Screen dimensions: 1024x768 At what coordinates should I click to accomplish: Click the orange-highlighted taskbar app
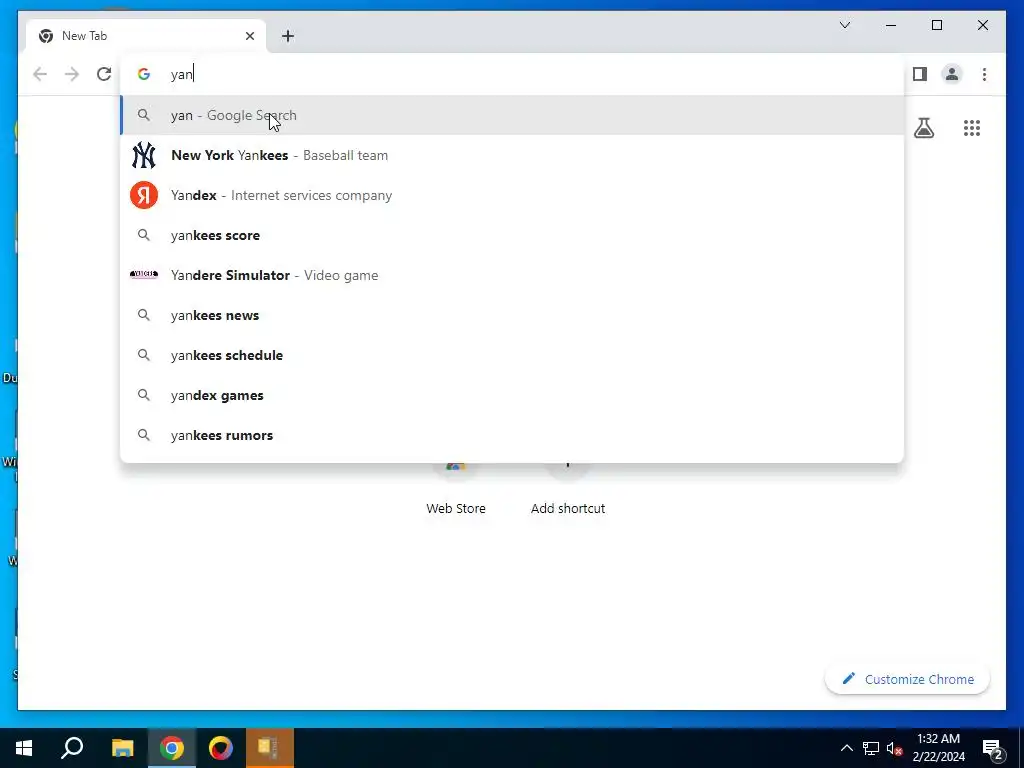pyautogui.click(x=270, y=748)
